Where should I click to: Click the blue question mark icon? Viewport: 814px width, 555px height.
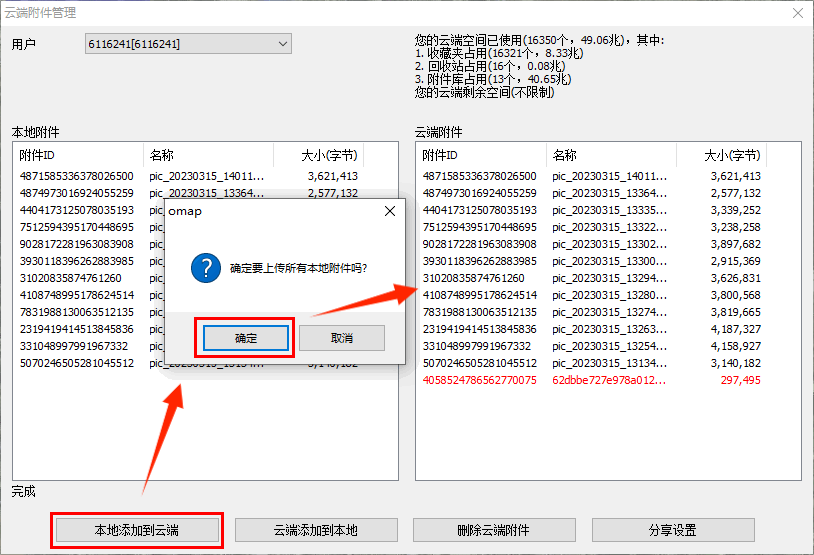(205, 268)
